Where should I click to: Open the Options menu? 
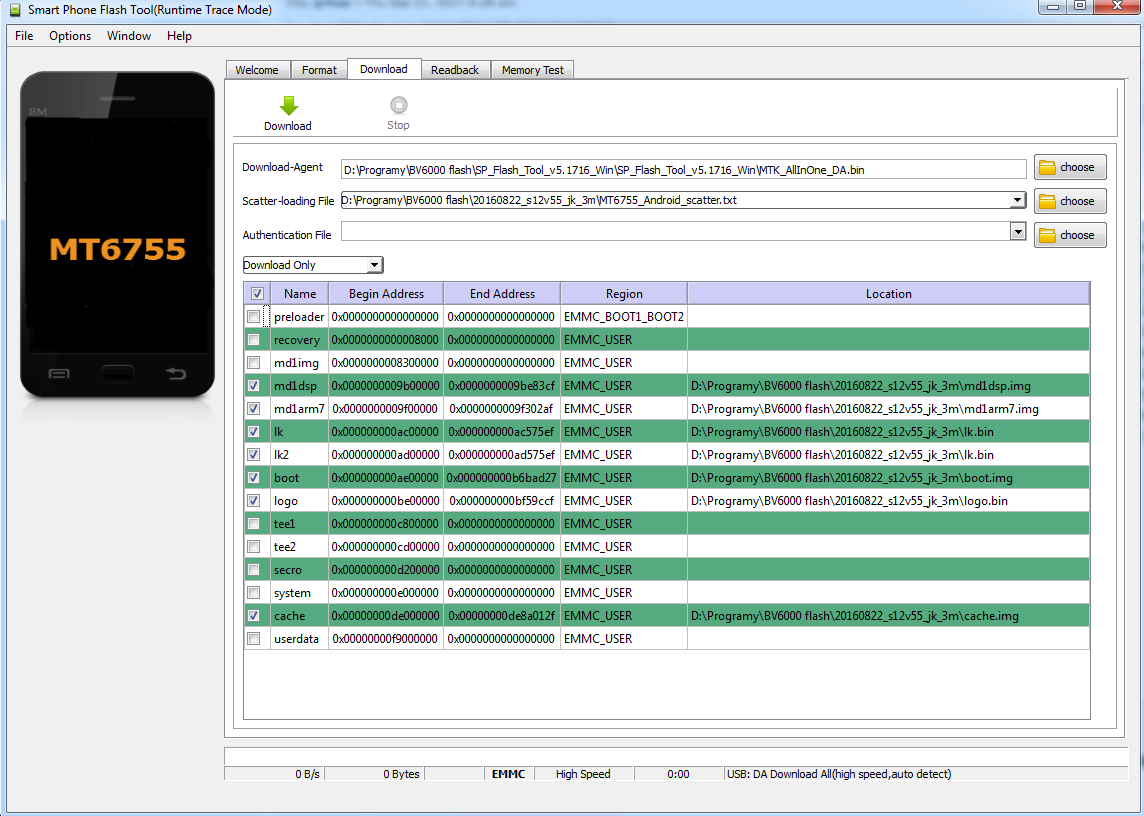tap(70, 36)
